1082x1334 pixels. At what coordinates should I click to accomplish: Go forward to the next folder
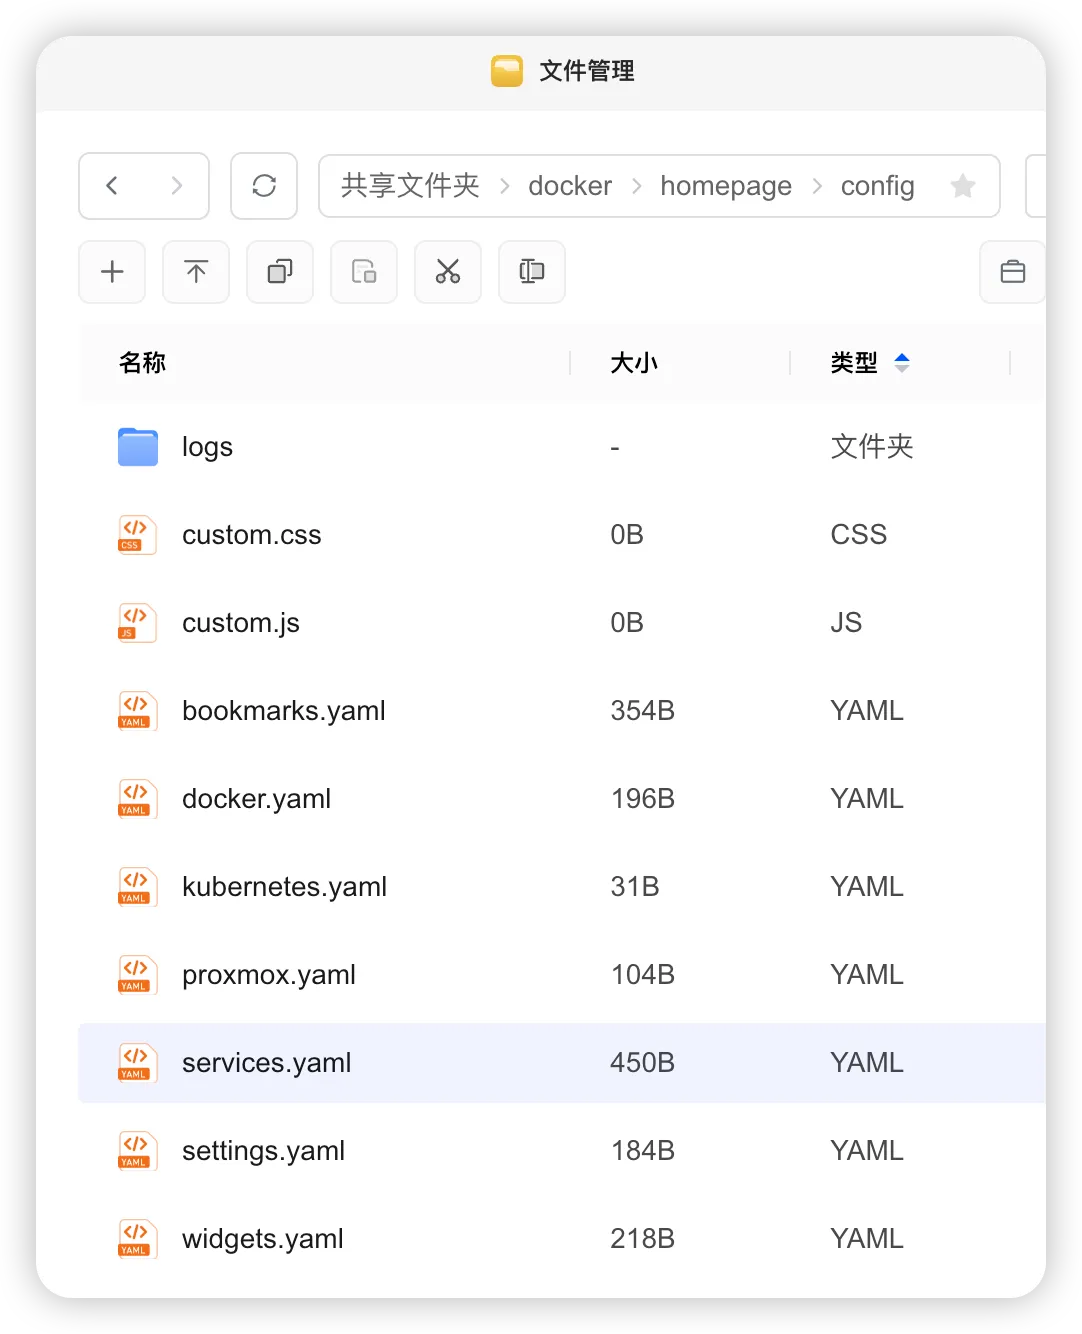click(177, 186)
